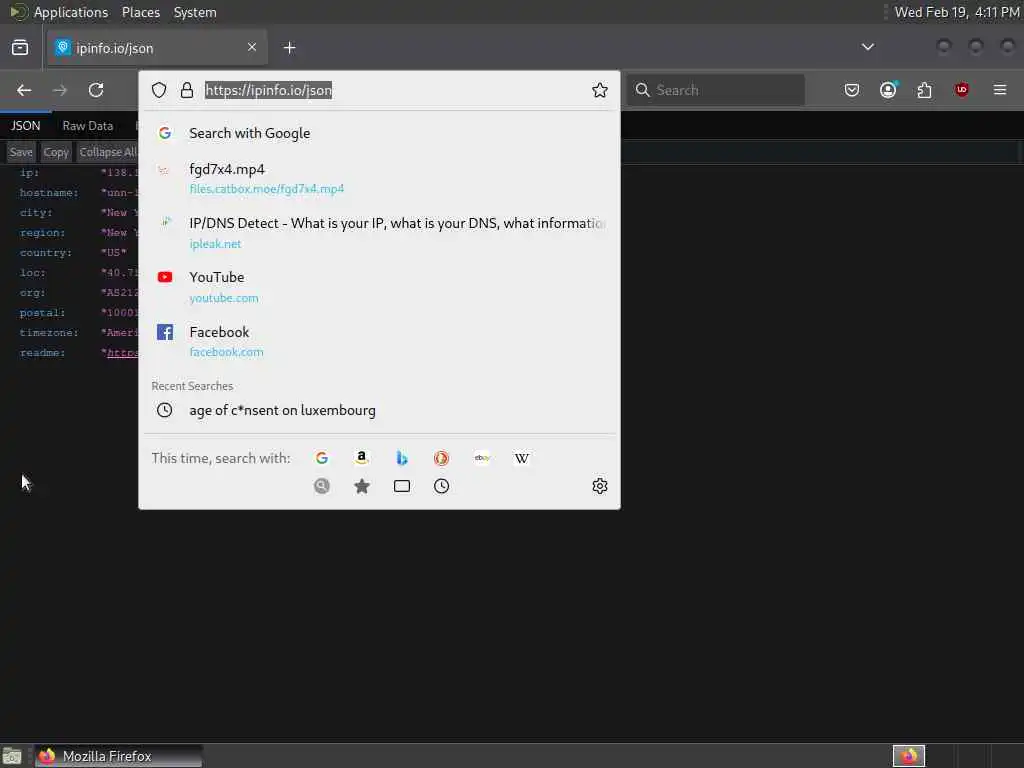Image resolution: width=1024 pixels, height=768 pixels.
Task: Click the Collapse All button
Action: click(x=108, y=152)
